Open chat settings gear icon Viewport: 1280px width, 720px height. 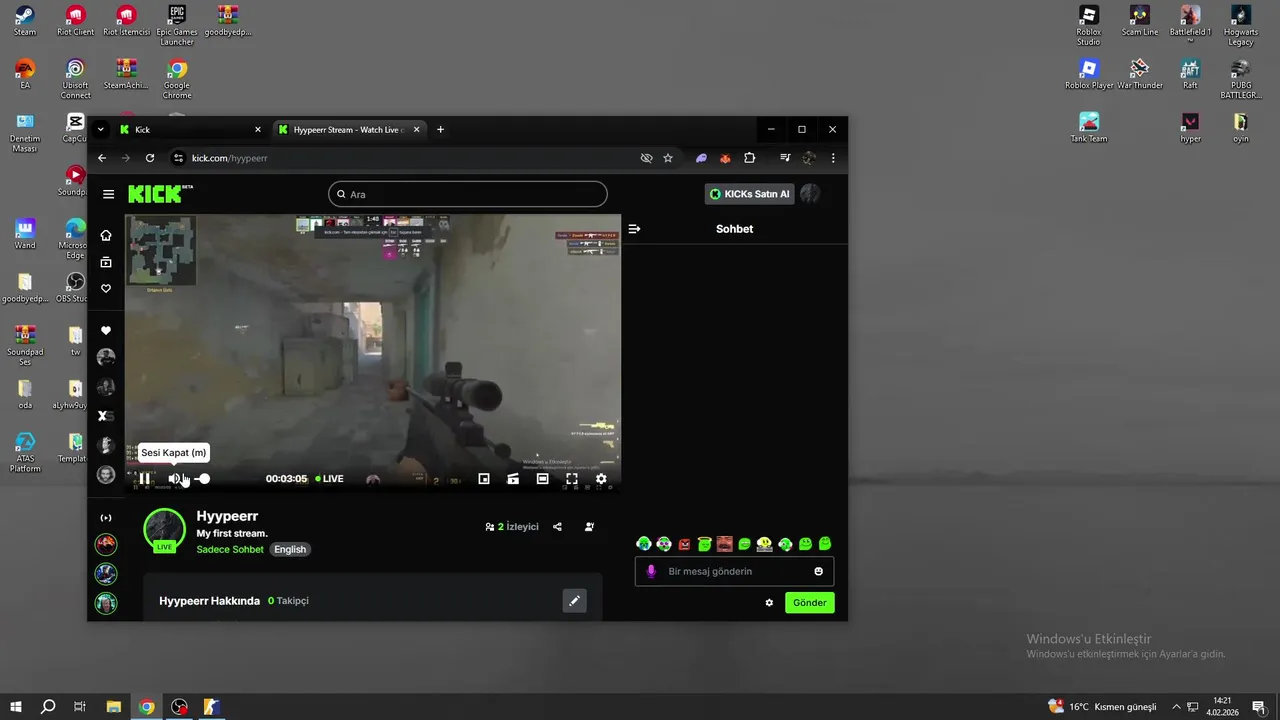pos(769,603)
